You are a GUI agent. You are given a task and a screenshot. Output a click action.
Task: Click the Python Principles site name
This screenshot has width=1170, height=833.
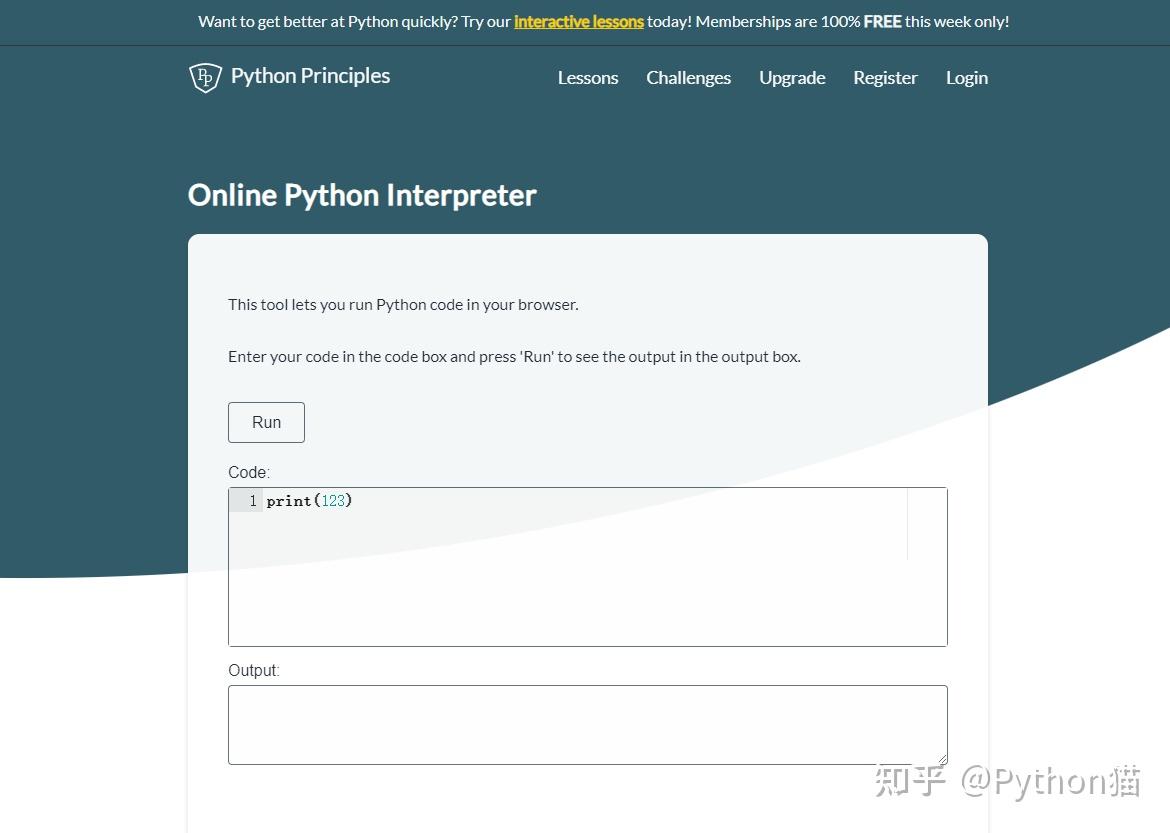pos(310,75)
